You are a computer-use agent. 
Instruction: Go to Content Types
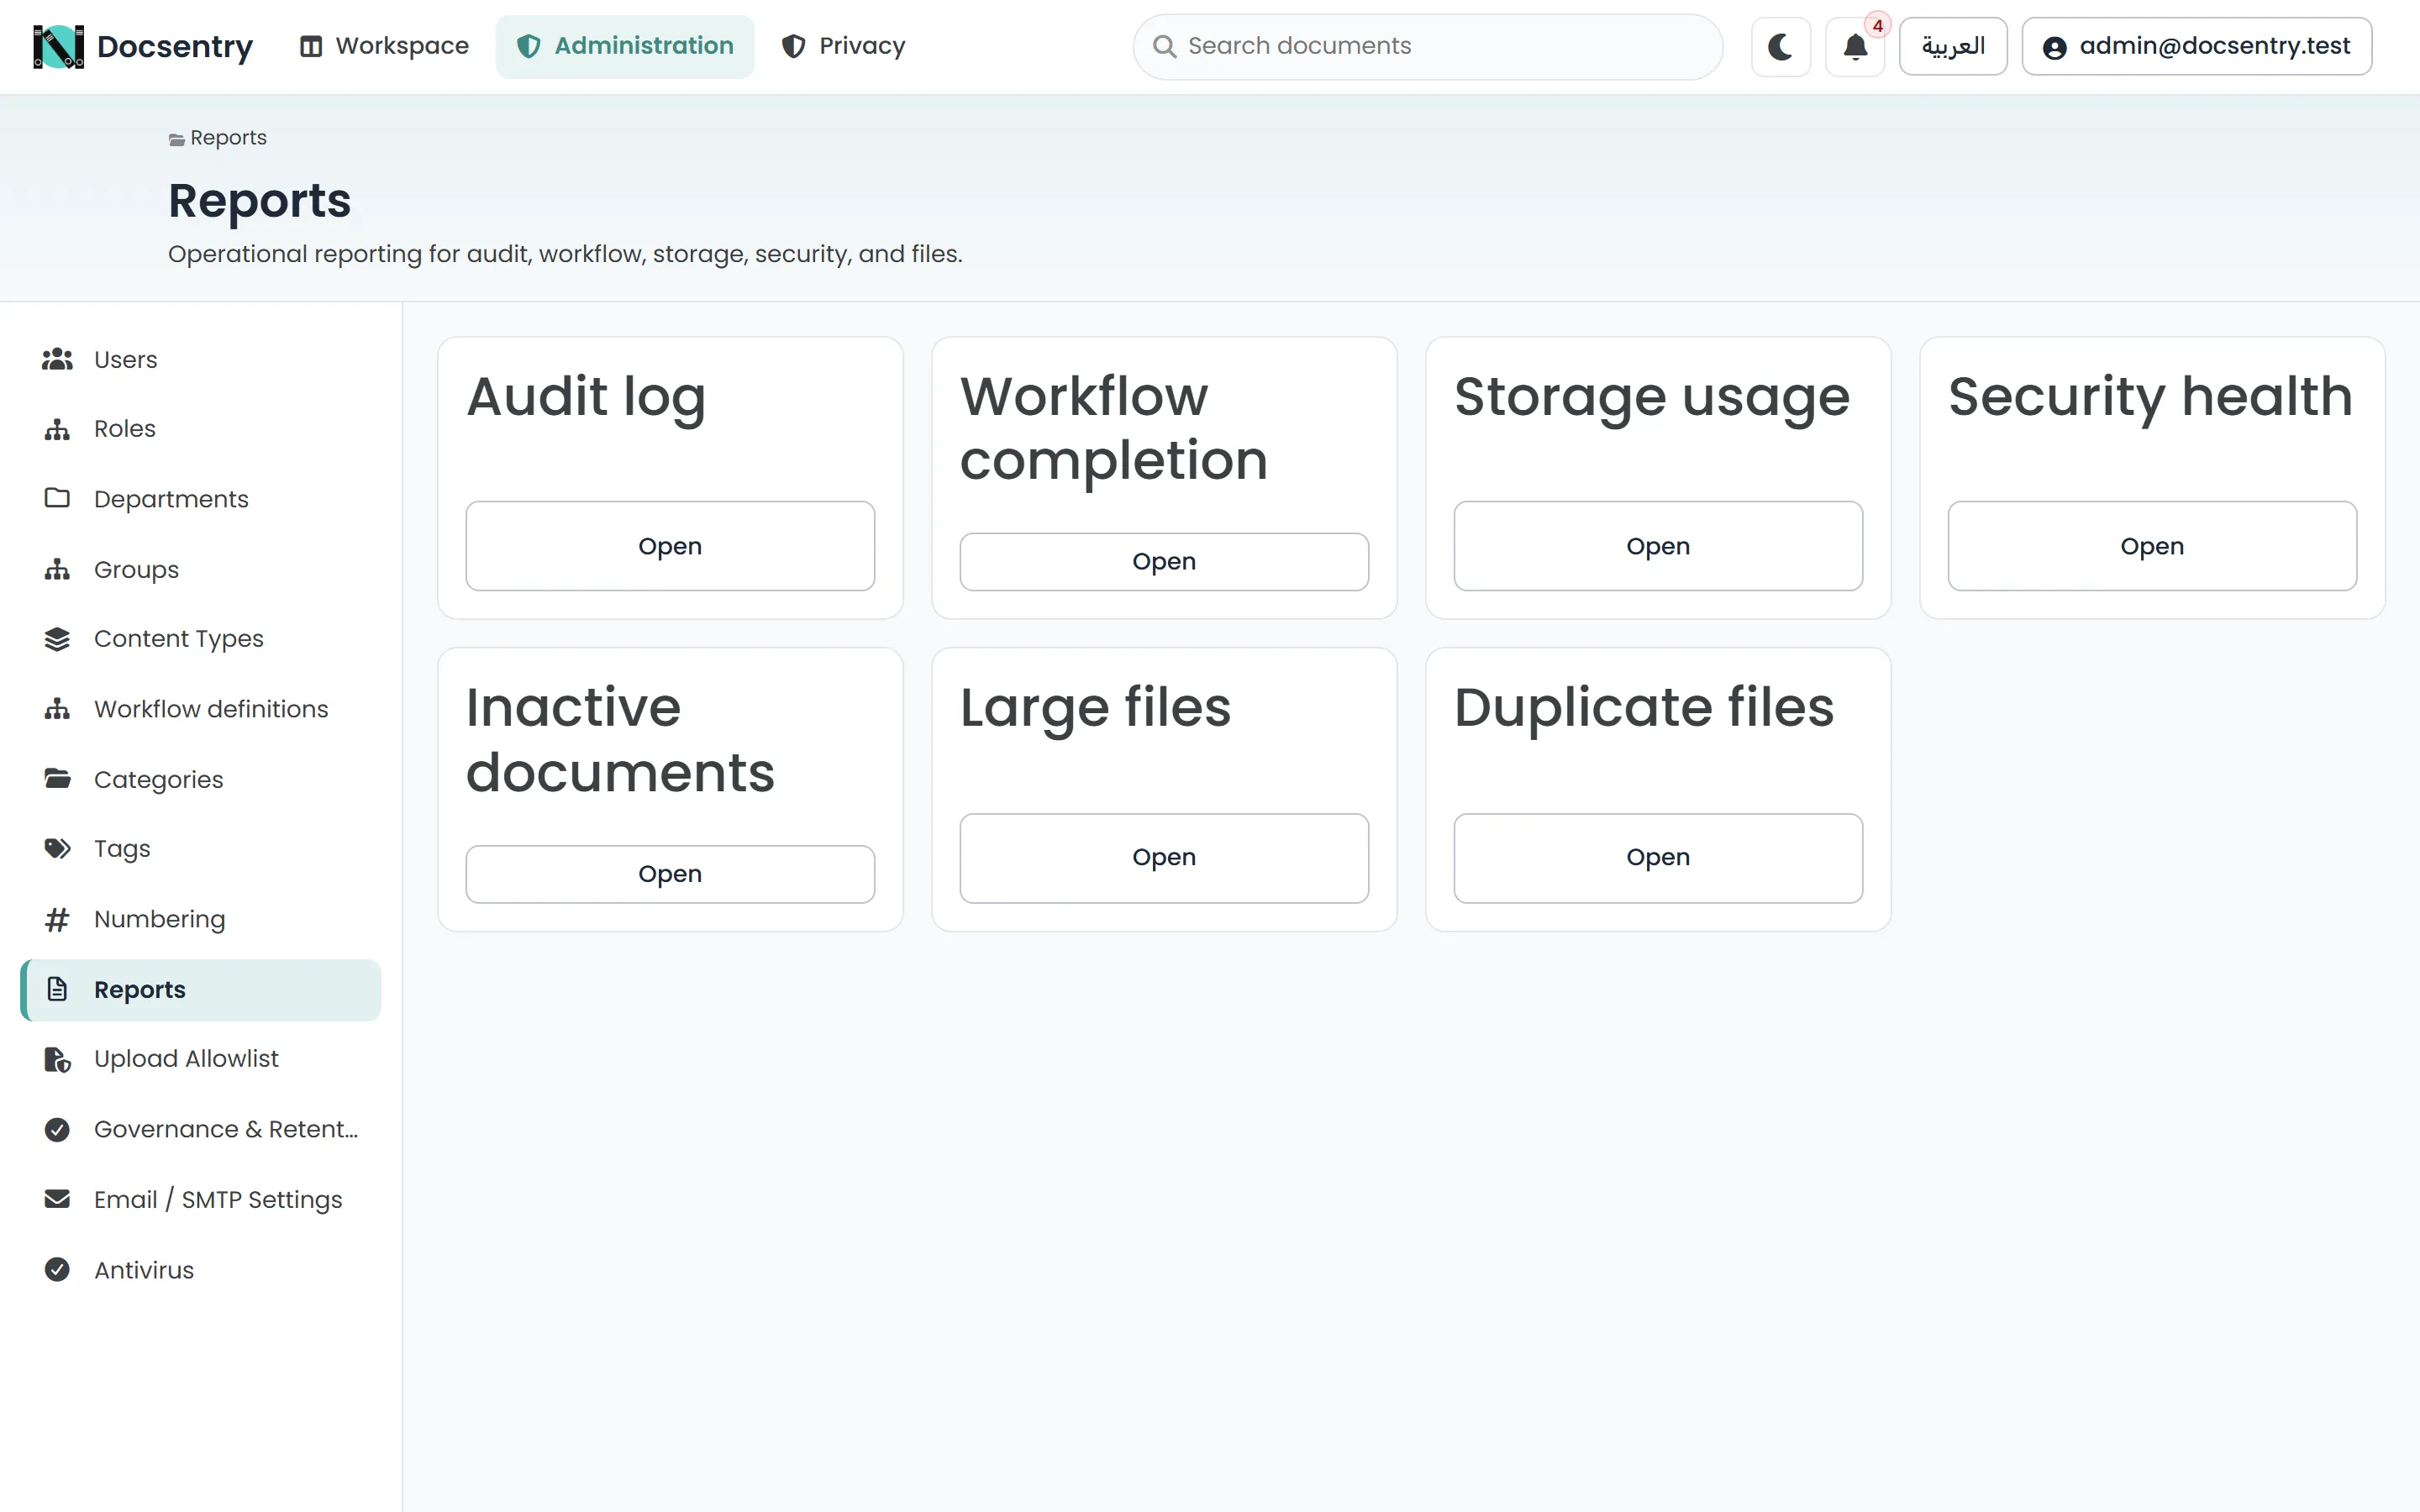(x=201, y=639)
